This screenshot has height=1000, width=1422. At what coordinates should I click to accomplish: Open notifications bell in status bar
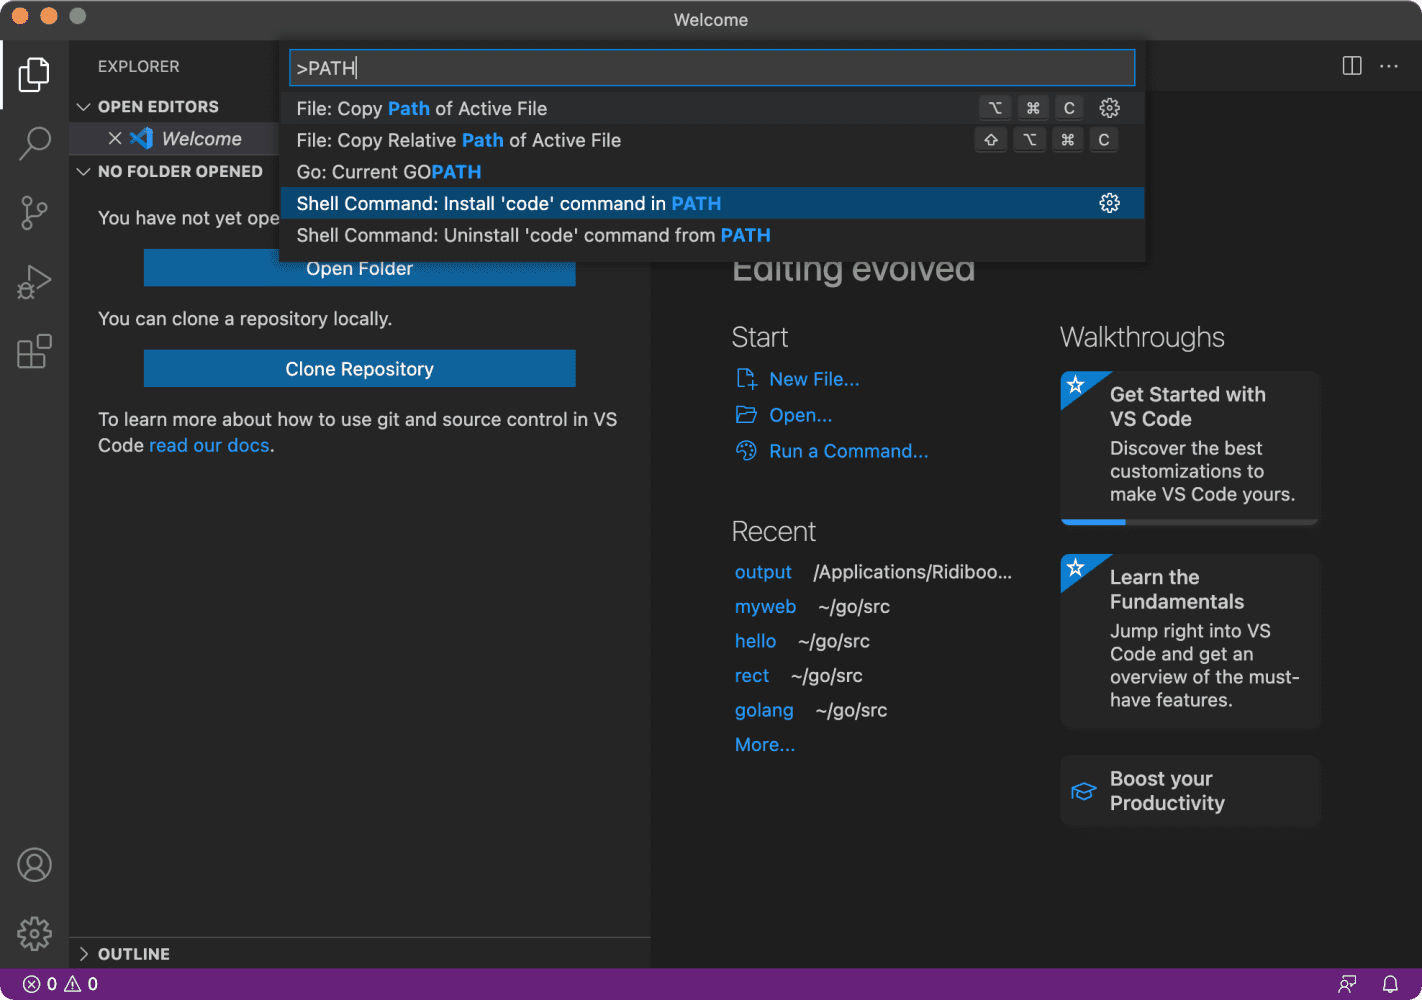coord(1390,984)
